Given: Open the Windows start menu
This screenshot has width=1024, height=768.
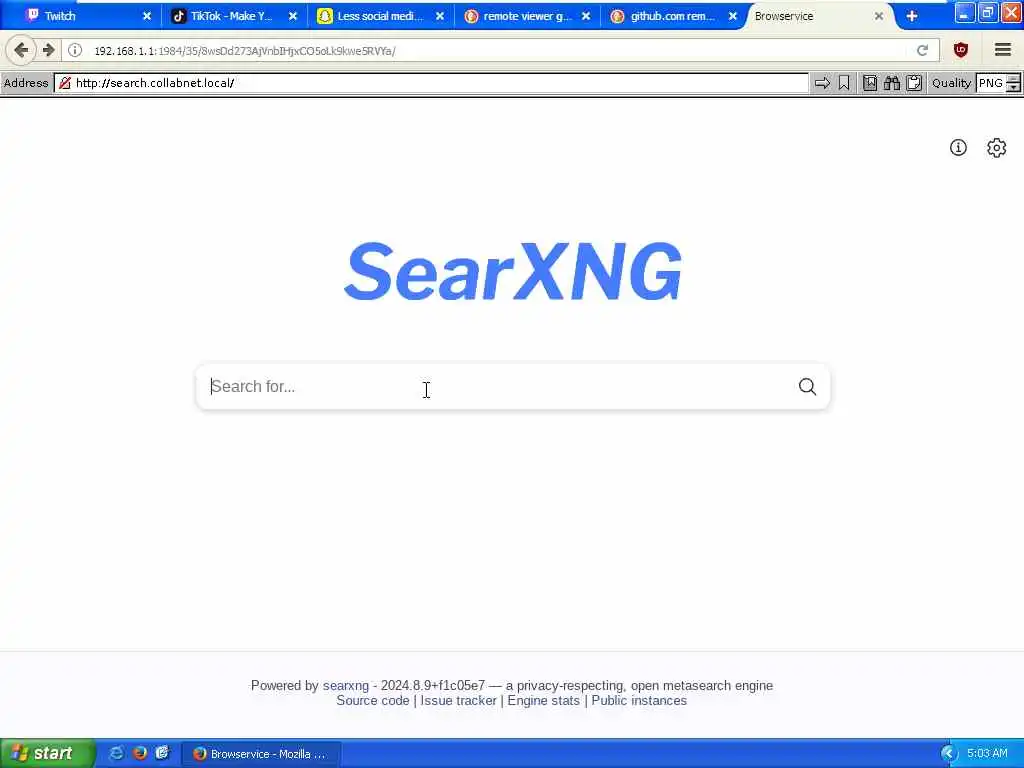Looking at the screenshot, I should coord(46,754).
